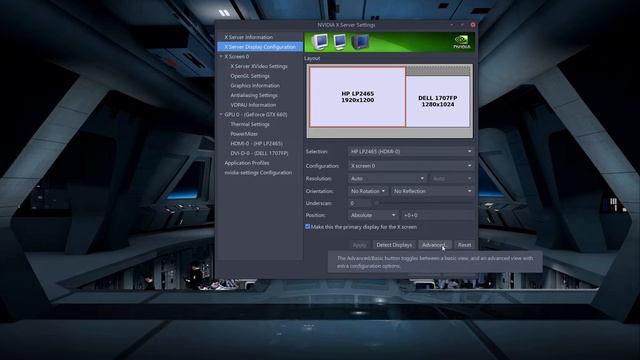Close the NVIDIA X Server Settings window
Viewport: 640px width, 360px height.
473,25
